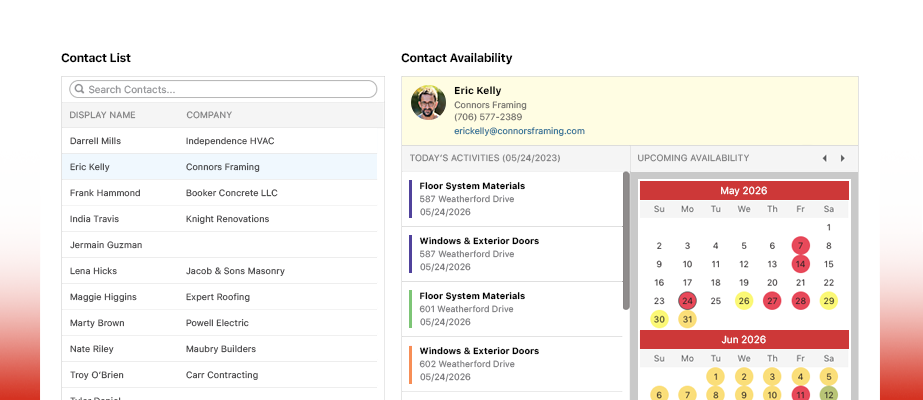Select June 4 in the calendar
The image size is (923, 400).
click(801, 377)
